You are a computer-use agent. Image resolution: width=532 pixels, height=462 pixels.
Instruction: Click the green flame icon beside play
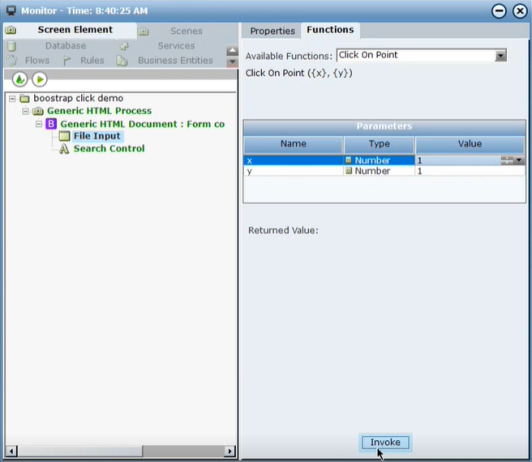[20, 79]
